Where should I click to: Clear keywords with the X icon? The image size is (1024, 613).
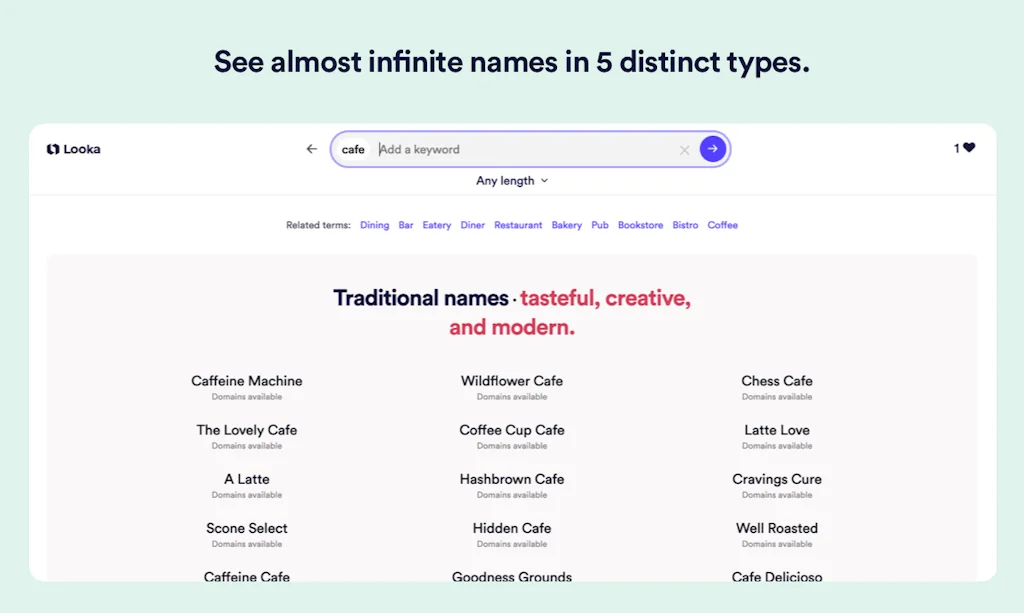pos(685,150)
